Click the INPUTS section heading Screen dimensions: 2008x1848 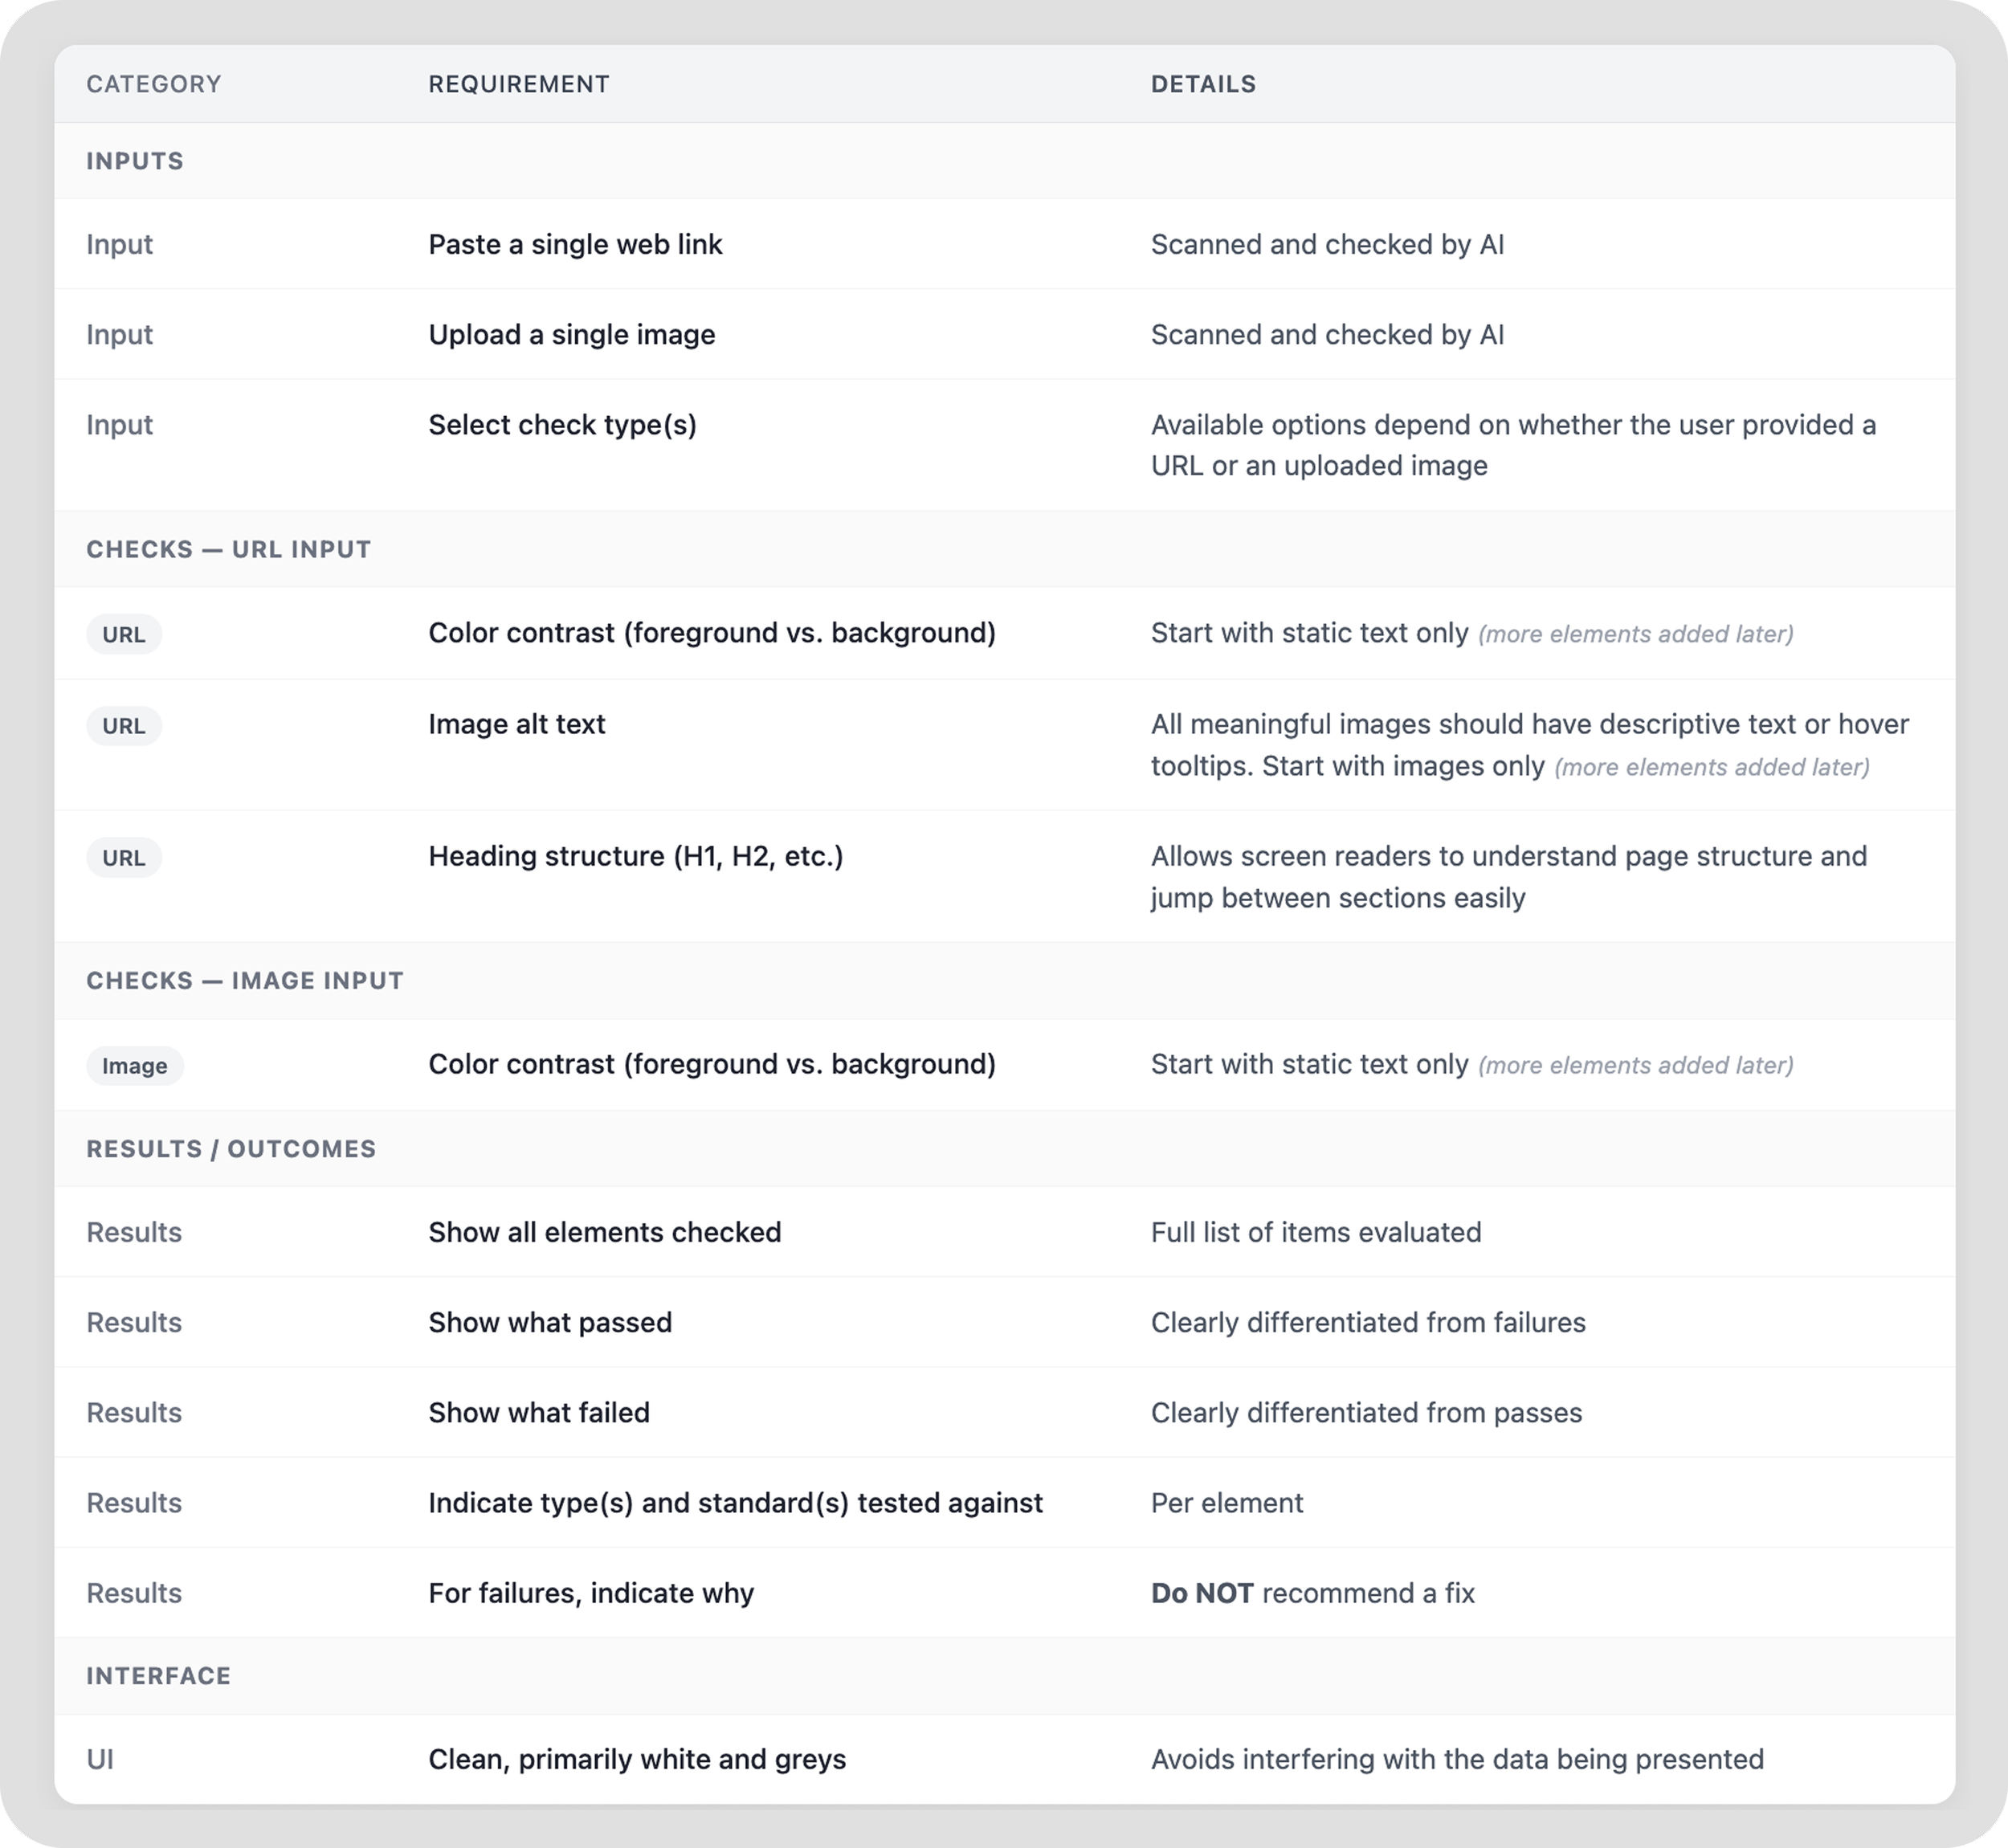point(134,161)
